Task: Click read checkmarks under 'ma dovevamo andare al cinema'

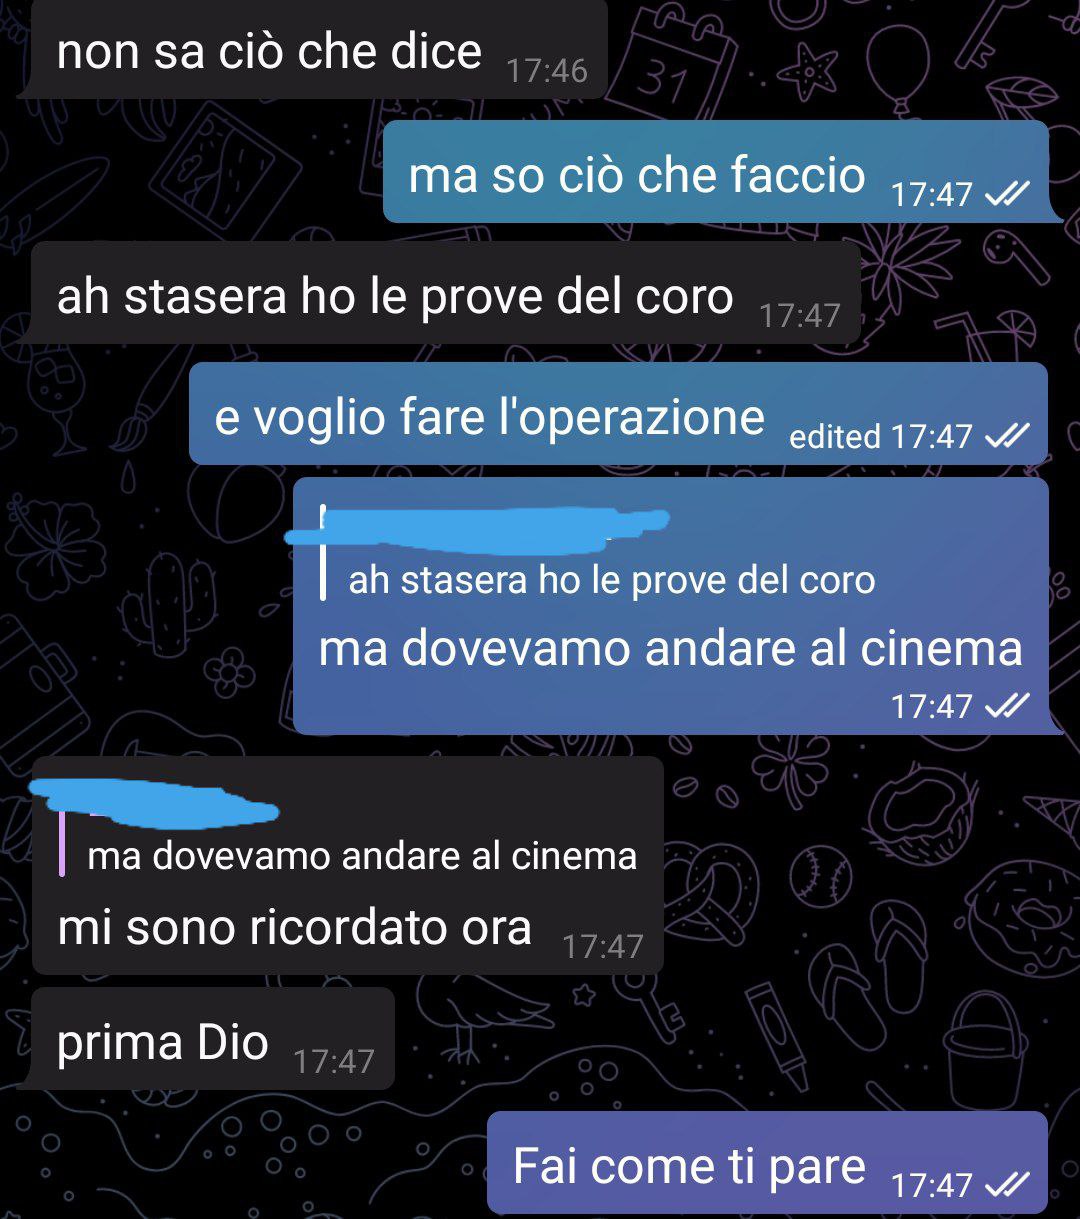Action: [1007, 706]
